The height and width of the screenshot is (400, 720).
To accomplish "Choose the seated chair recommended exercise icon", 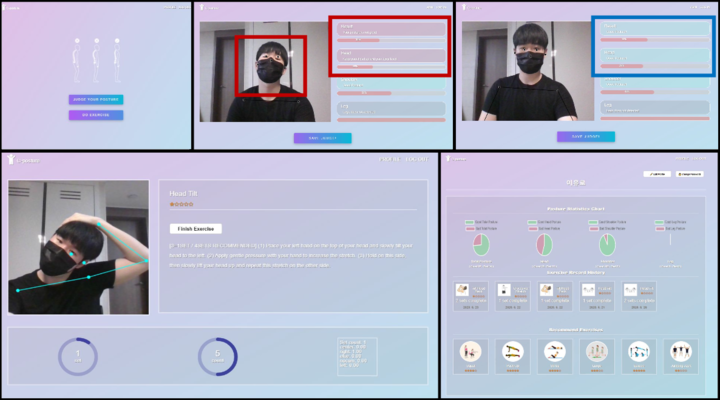I will (x=471, y=352).
